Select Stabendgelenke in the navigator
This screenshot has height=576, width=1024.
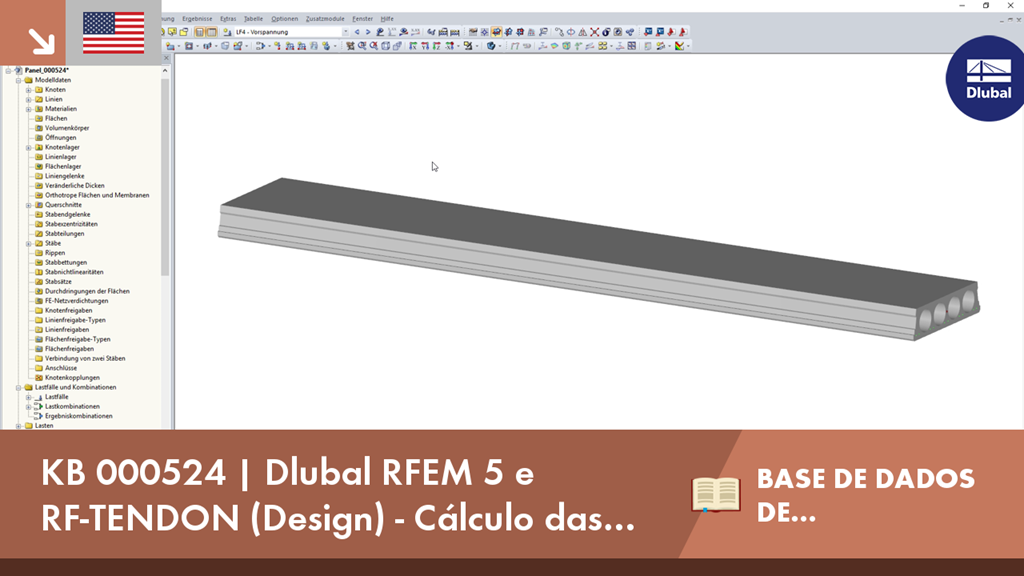pyautogui.click(x=68, y=214)
